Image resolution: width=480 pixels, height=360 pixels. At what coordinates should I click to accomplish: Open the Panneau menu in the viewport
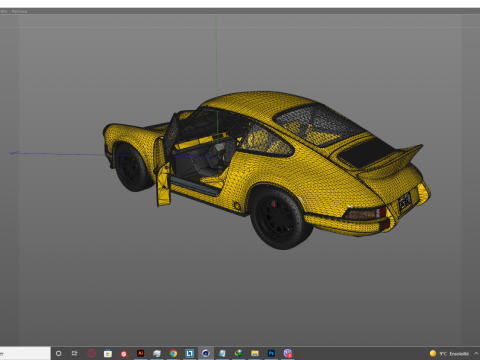[x=19, y=11]
